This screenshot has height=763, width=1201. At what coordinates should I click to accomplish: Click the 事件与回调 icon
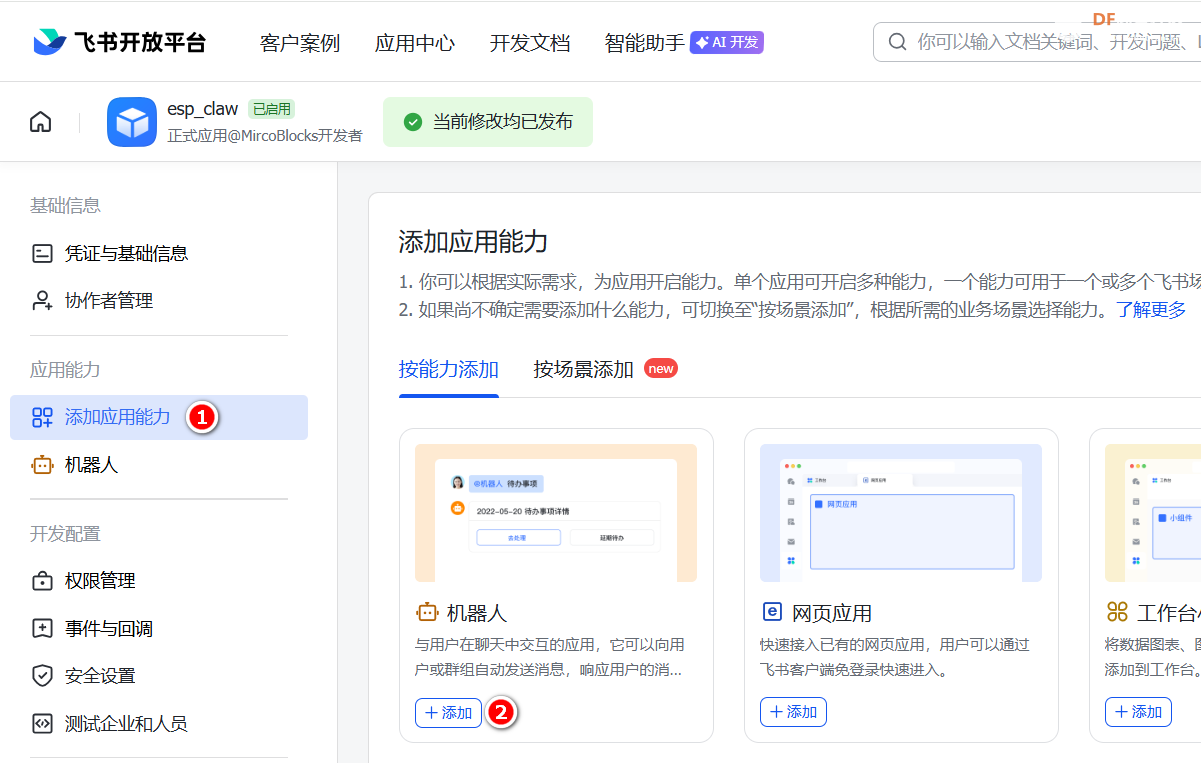tap(42, 628)
